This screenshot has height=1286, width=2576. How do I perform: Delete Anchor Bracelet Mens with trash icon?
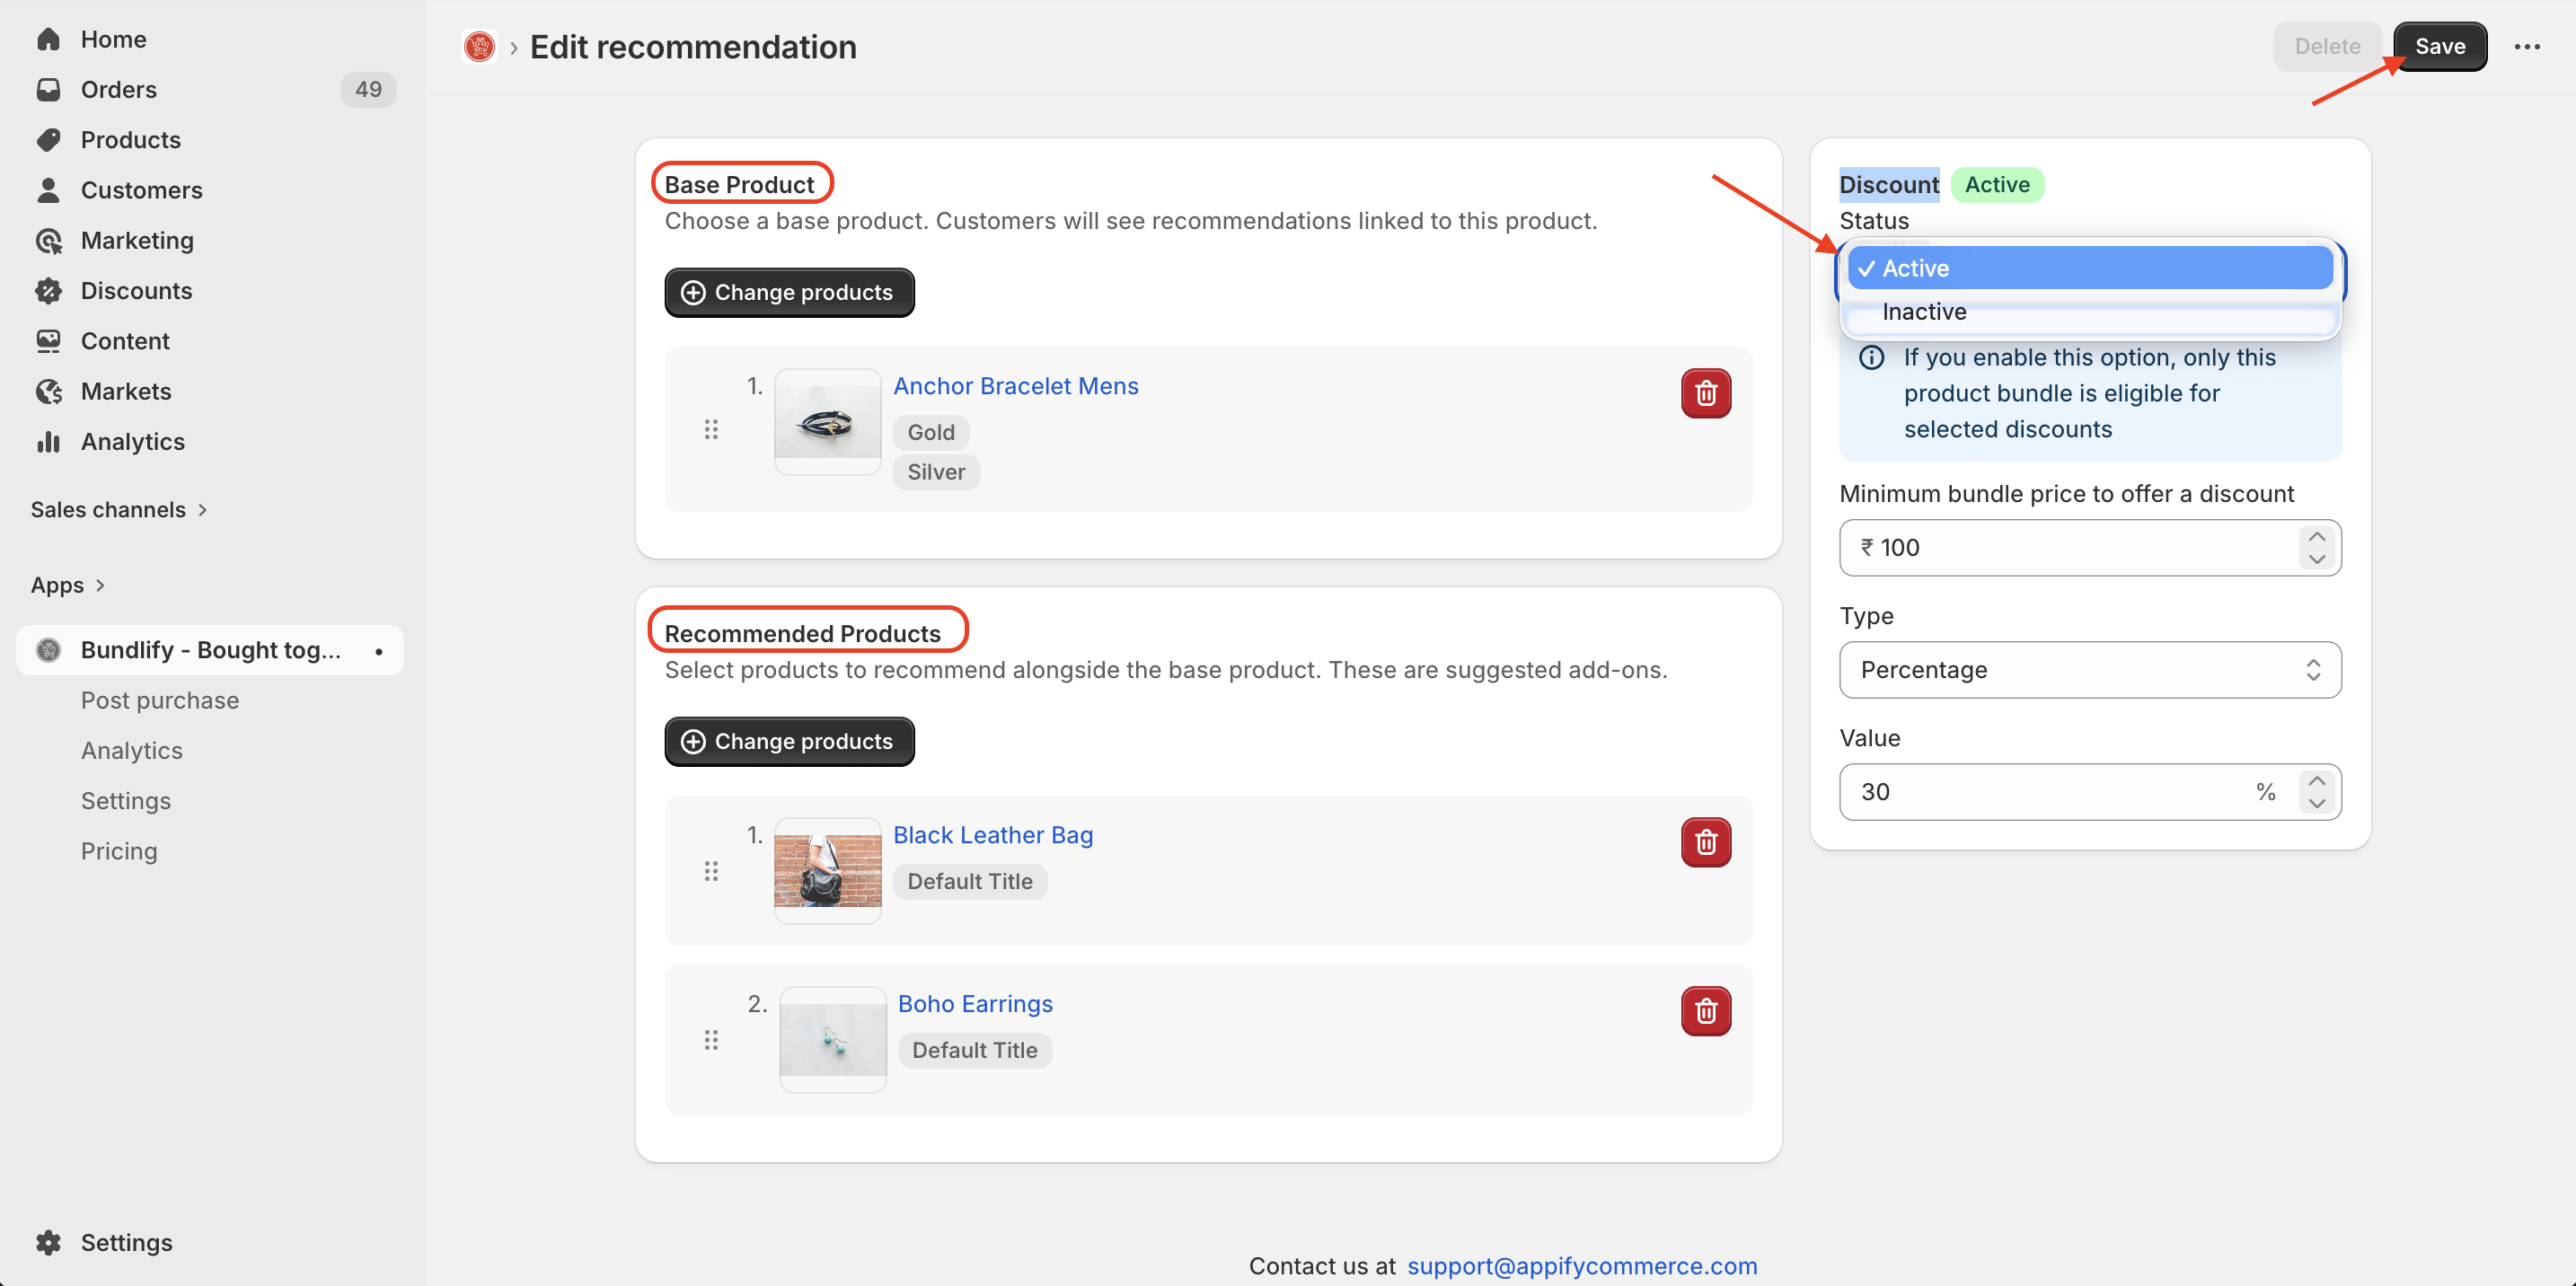(1705, 393)
